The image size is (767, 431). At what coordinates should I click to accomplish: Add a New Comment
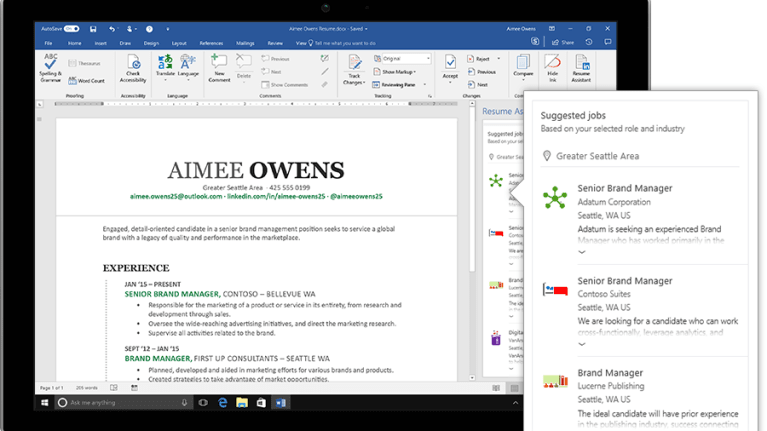219,68
